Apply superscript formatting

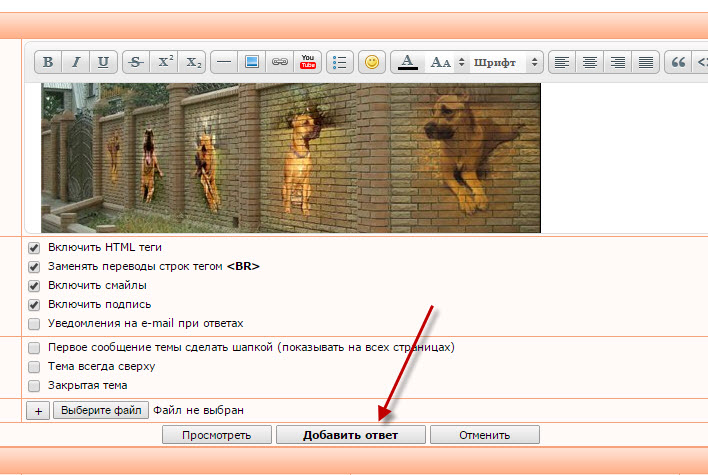click(x=165, y=62)
